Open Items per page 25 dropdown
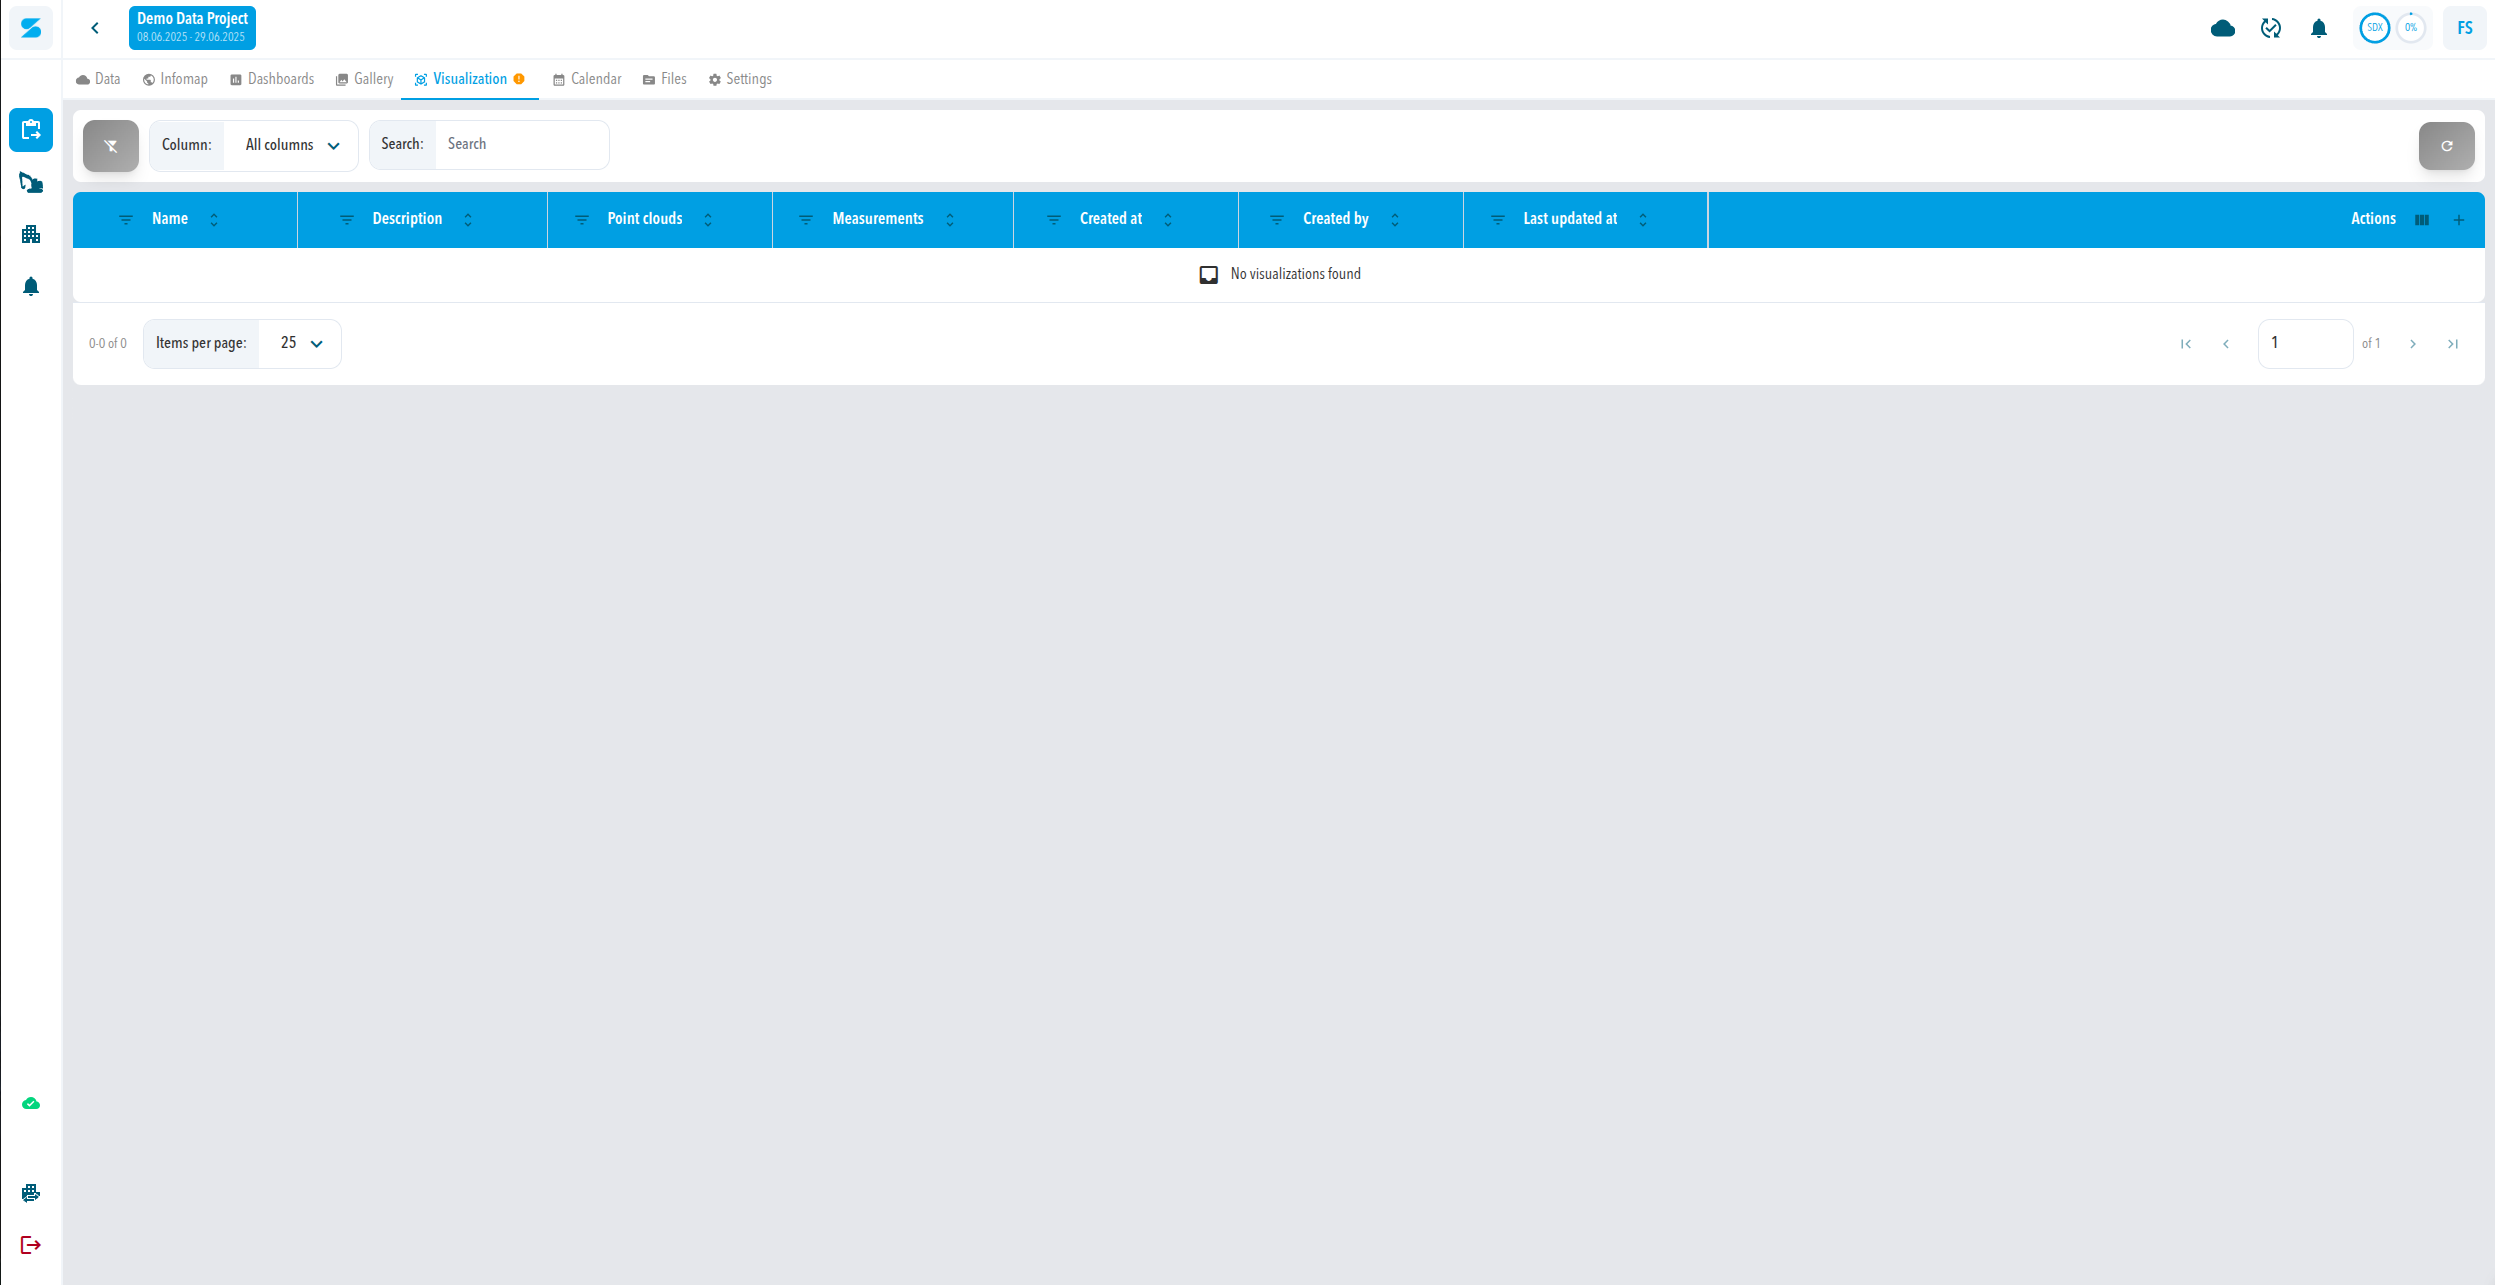Screen dimensions: 2495x1285 300,344
